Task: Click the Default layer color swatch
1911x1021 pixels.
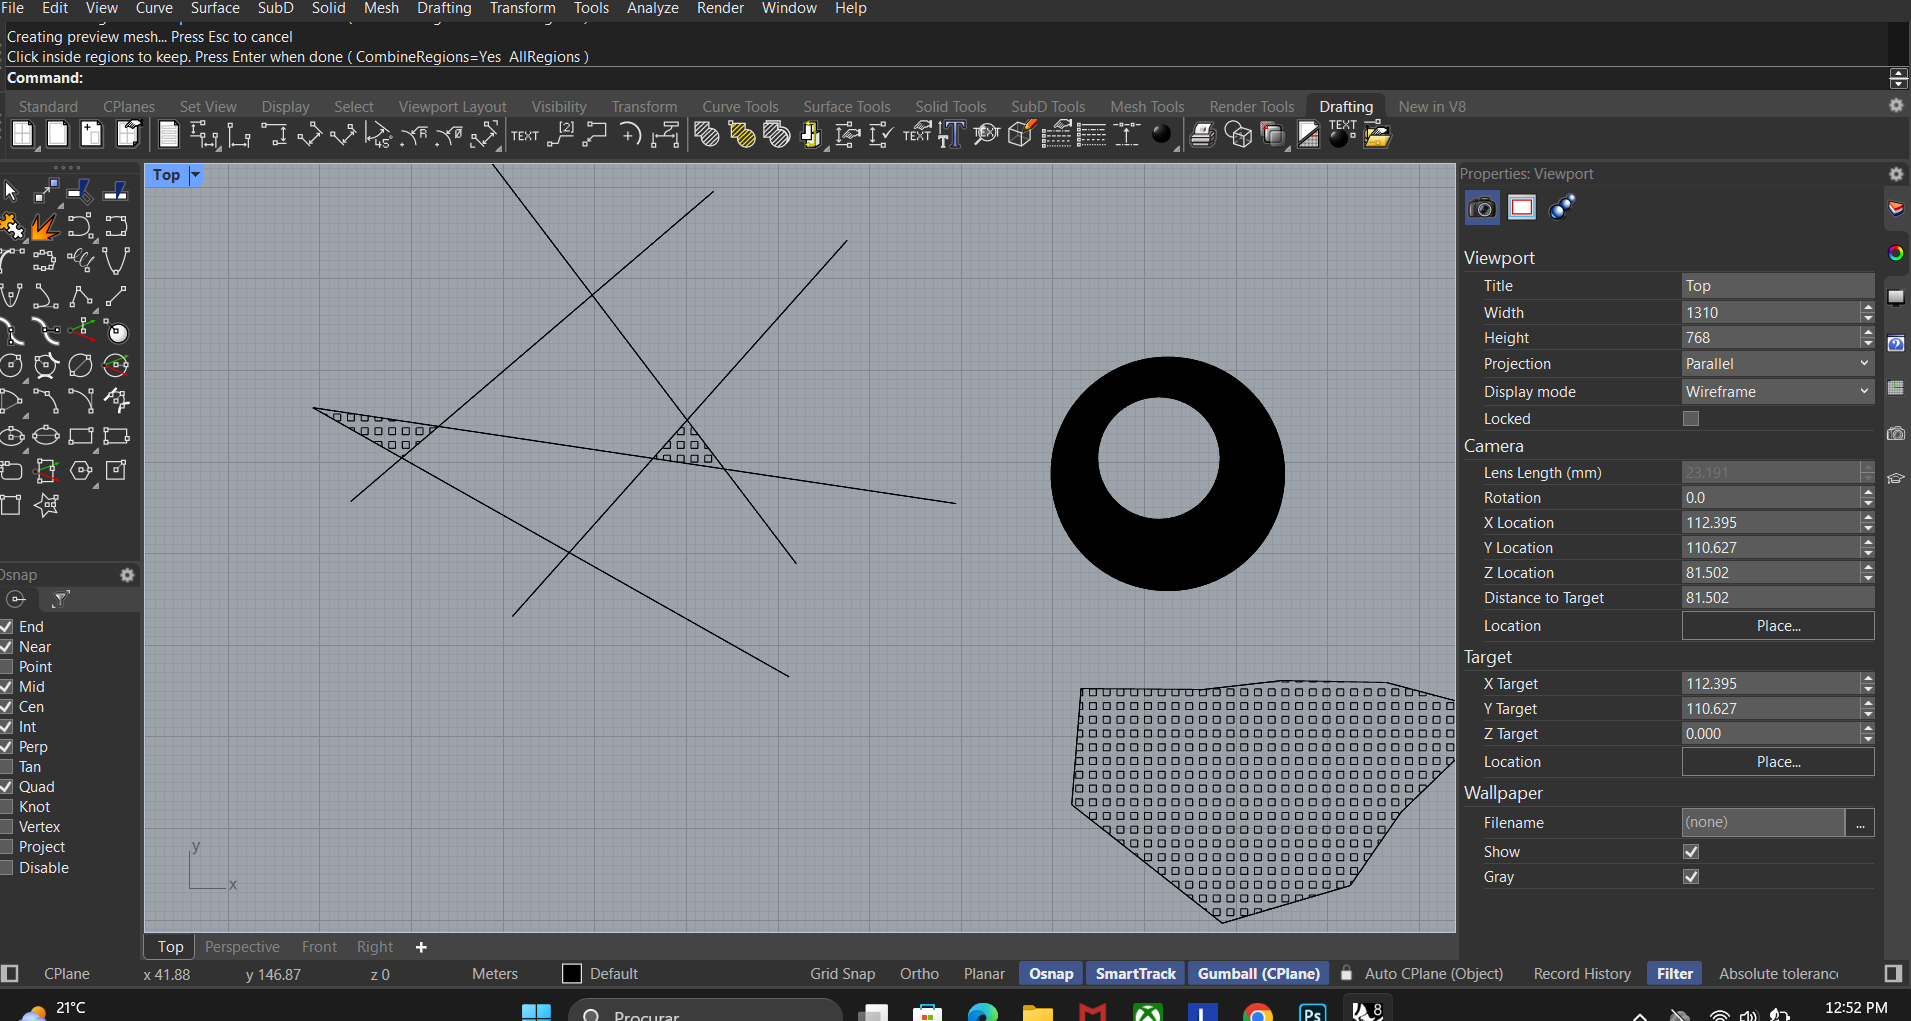Action: coord(572,974)
